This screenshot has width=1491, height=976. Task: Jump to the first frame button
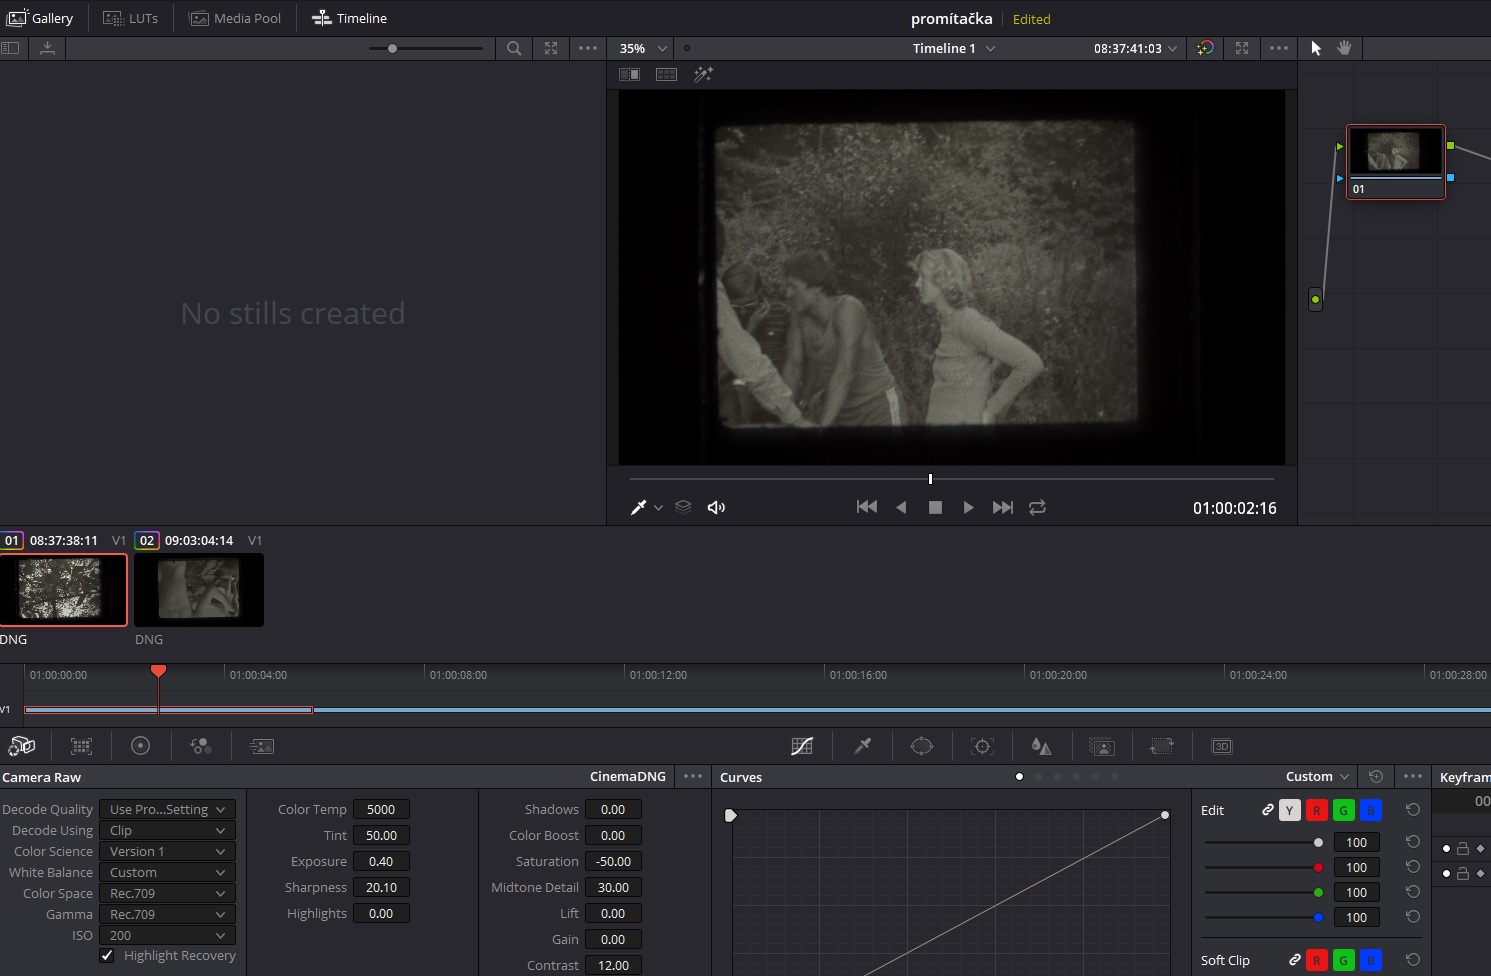point(867,507)
